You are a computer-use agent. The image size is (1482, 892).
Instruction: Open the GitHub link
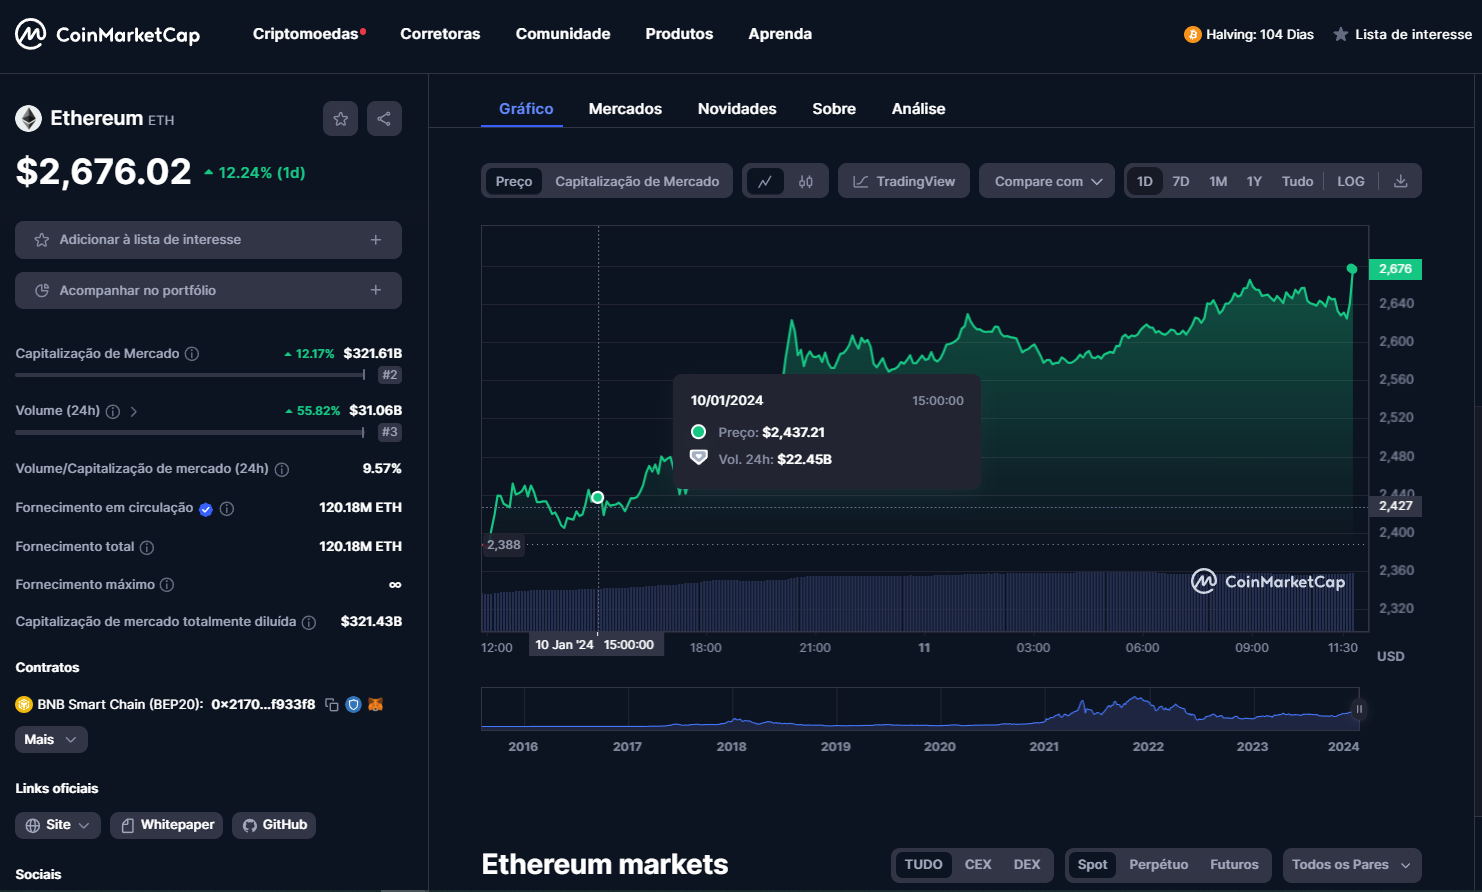pos(274,825)
